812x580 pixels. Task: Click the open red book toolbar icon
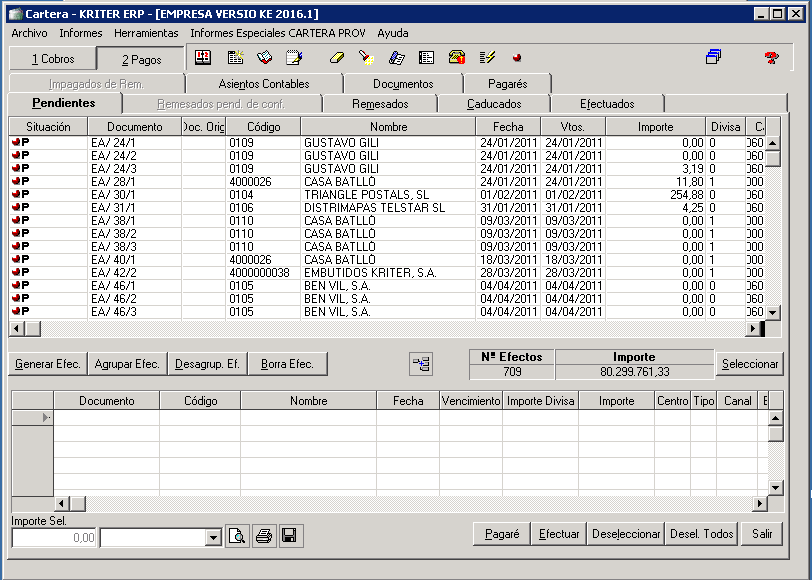(x=265, y=57)
